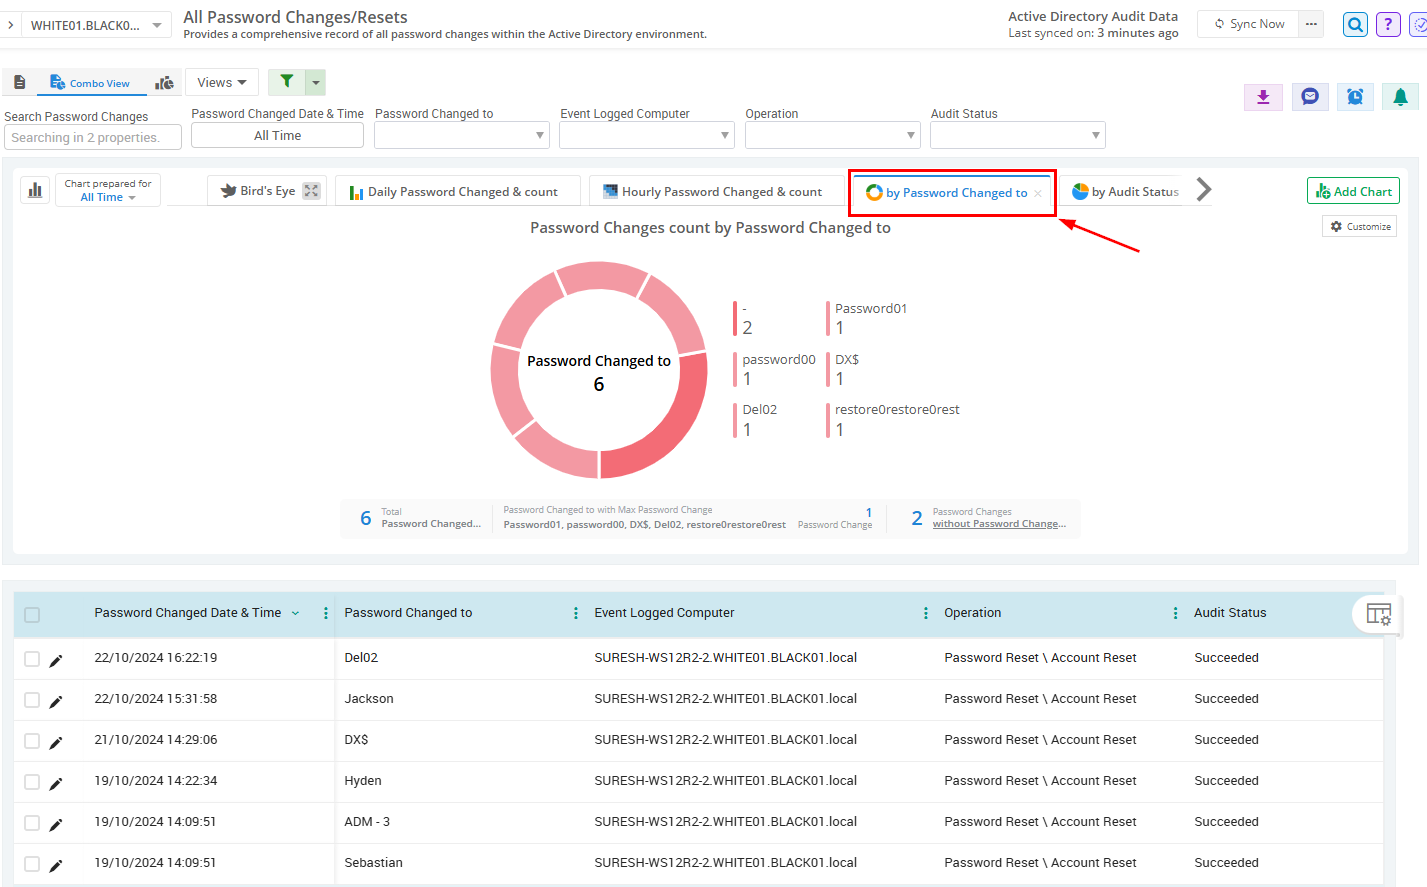Image resolution: width=1427 pixels, height=887 pixels.
Task: Click the alarm clock schedule icon
Action: coord(1355,97)
